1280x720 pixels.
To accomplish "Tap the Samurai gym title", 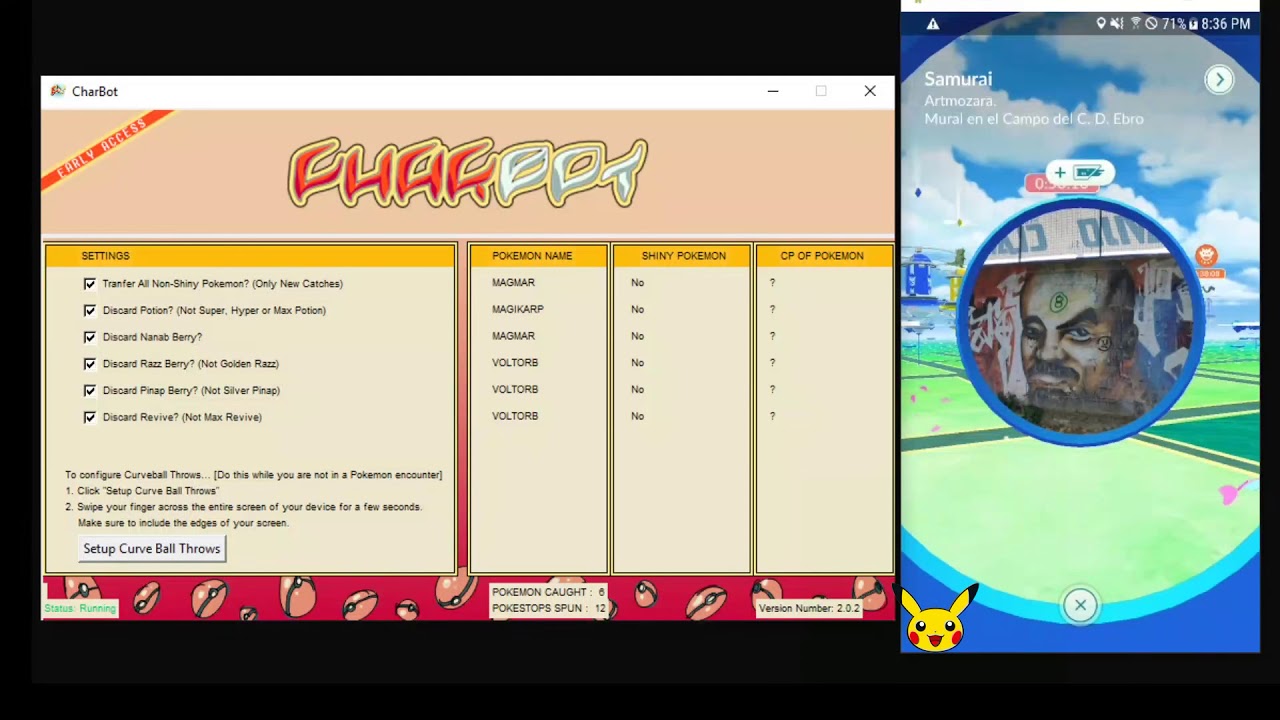I will (958, 79).
